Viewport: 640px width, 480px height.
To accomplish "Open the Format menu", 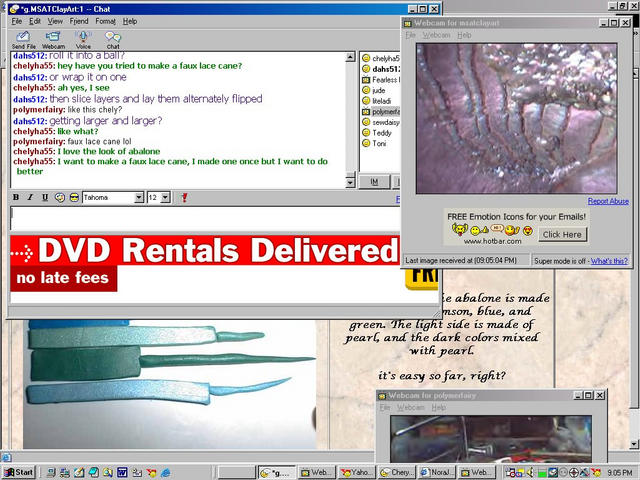I will click(105, 21).
